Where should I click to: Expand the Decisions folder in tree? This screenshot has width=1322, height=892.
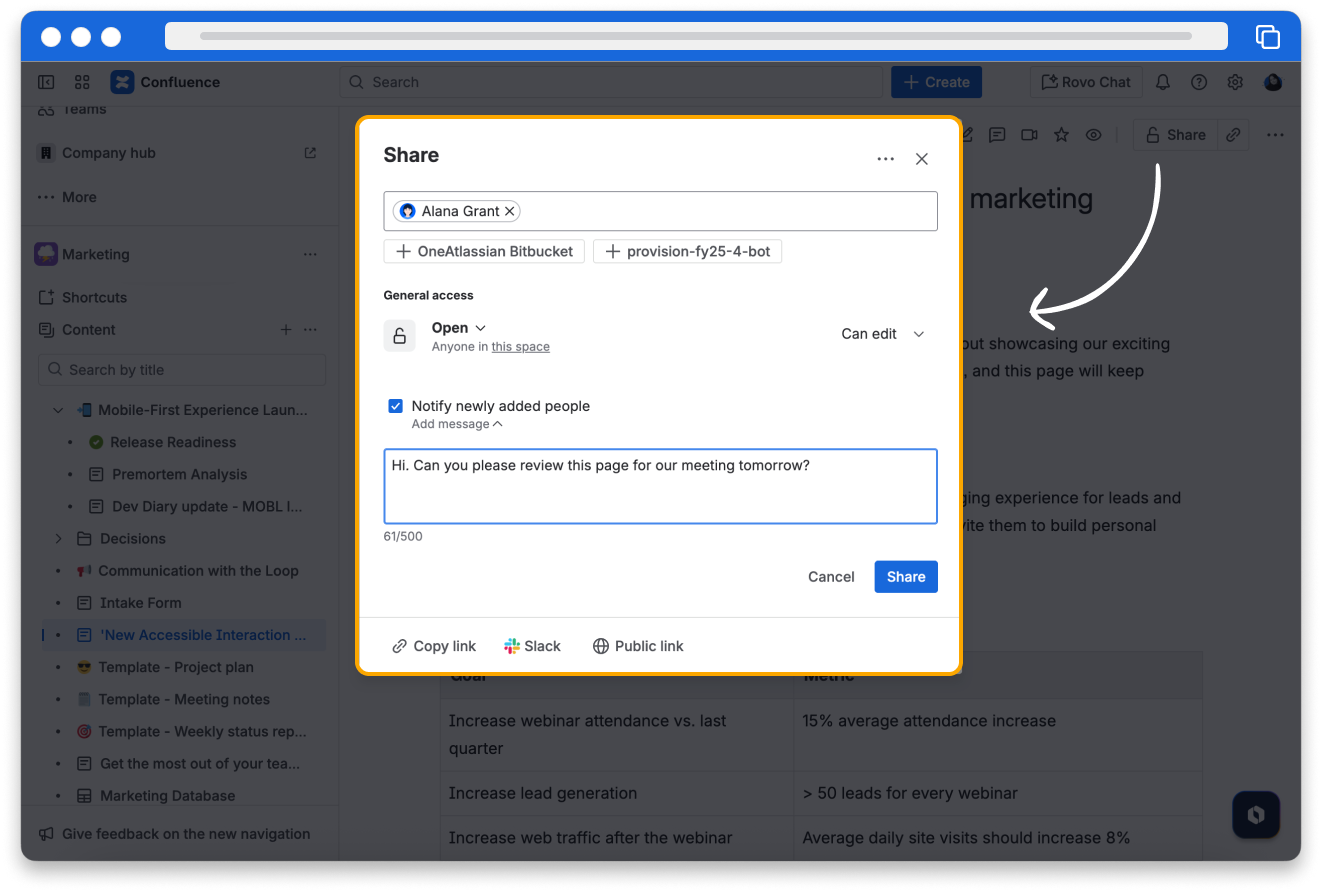pyautogui.click(x=58, y=538)
